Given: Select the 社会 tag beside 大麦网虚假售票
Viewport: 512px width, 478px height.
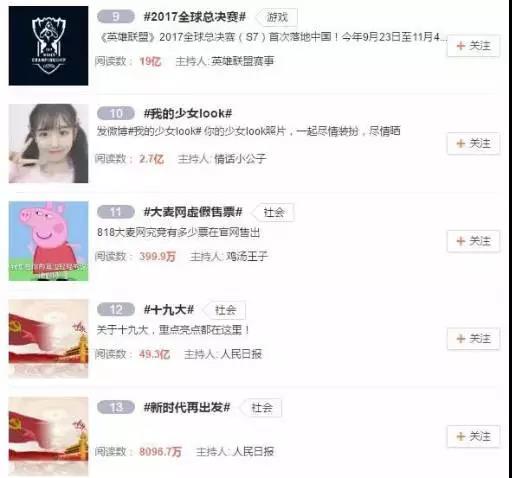Looking at the screenshot, I should pos(274,212).
